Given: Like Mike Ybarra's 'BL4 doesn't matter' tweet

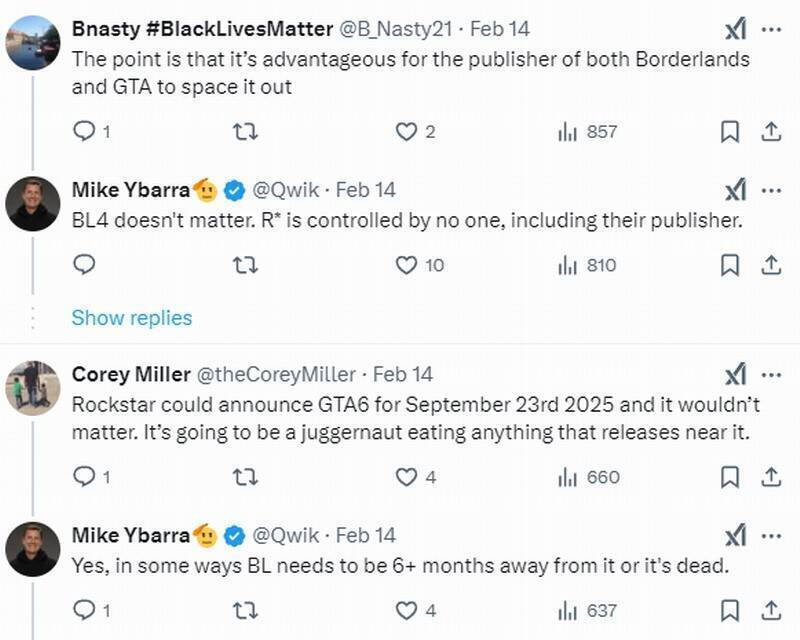Looking at the screenshot, I should click(406, 265).
